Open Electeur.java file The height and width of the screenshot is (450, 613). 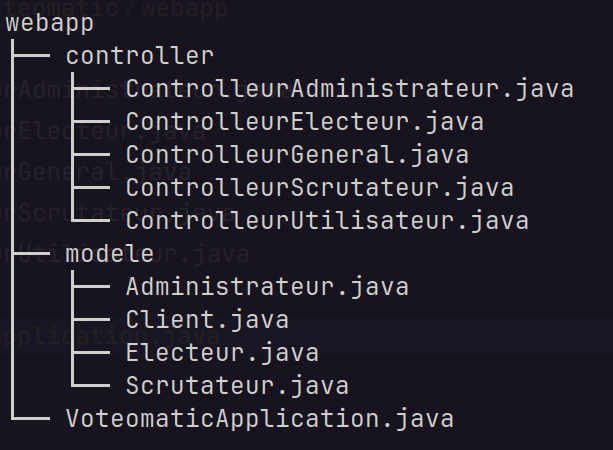coord(222,353)
